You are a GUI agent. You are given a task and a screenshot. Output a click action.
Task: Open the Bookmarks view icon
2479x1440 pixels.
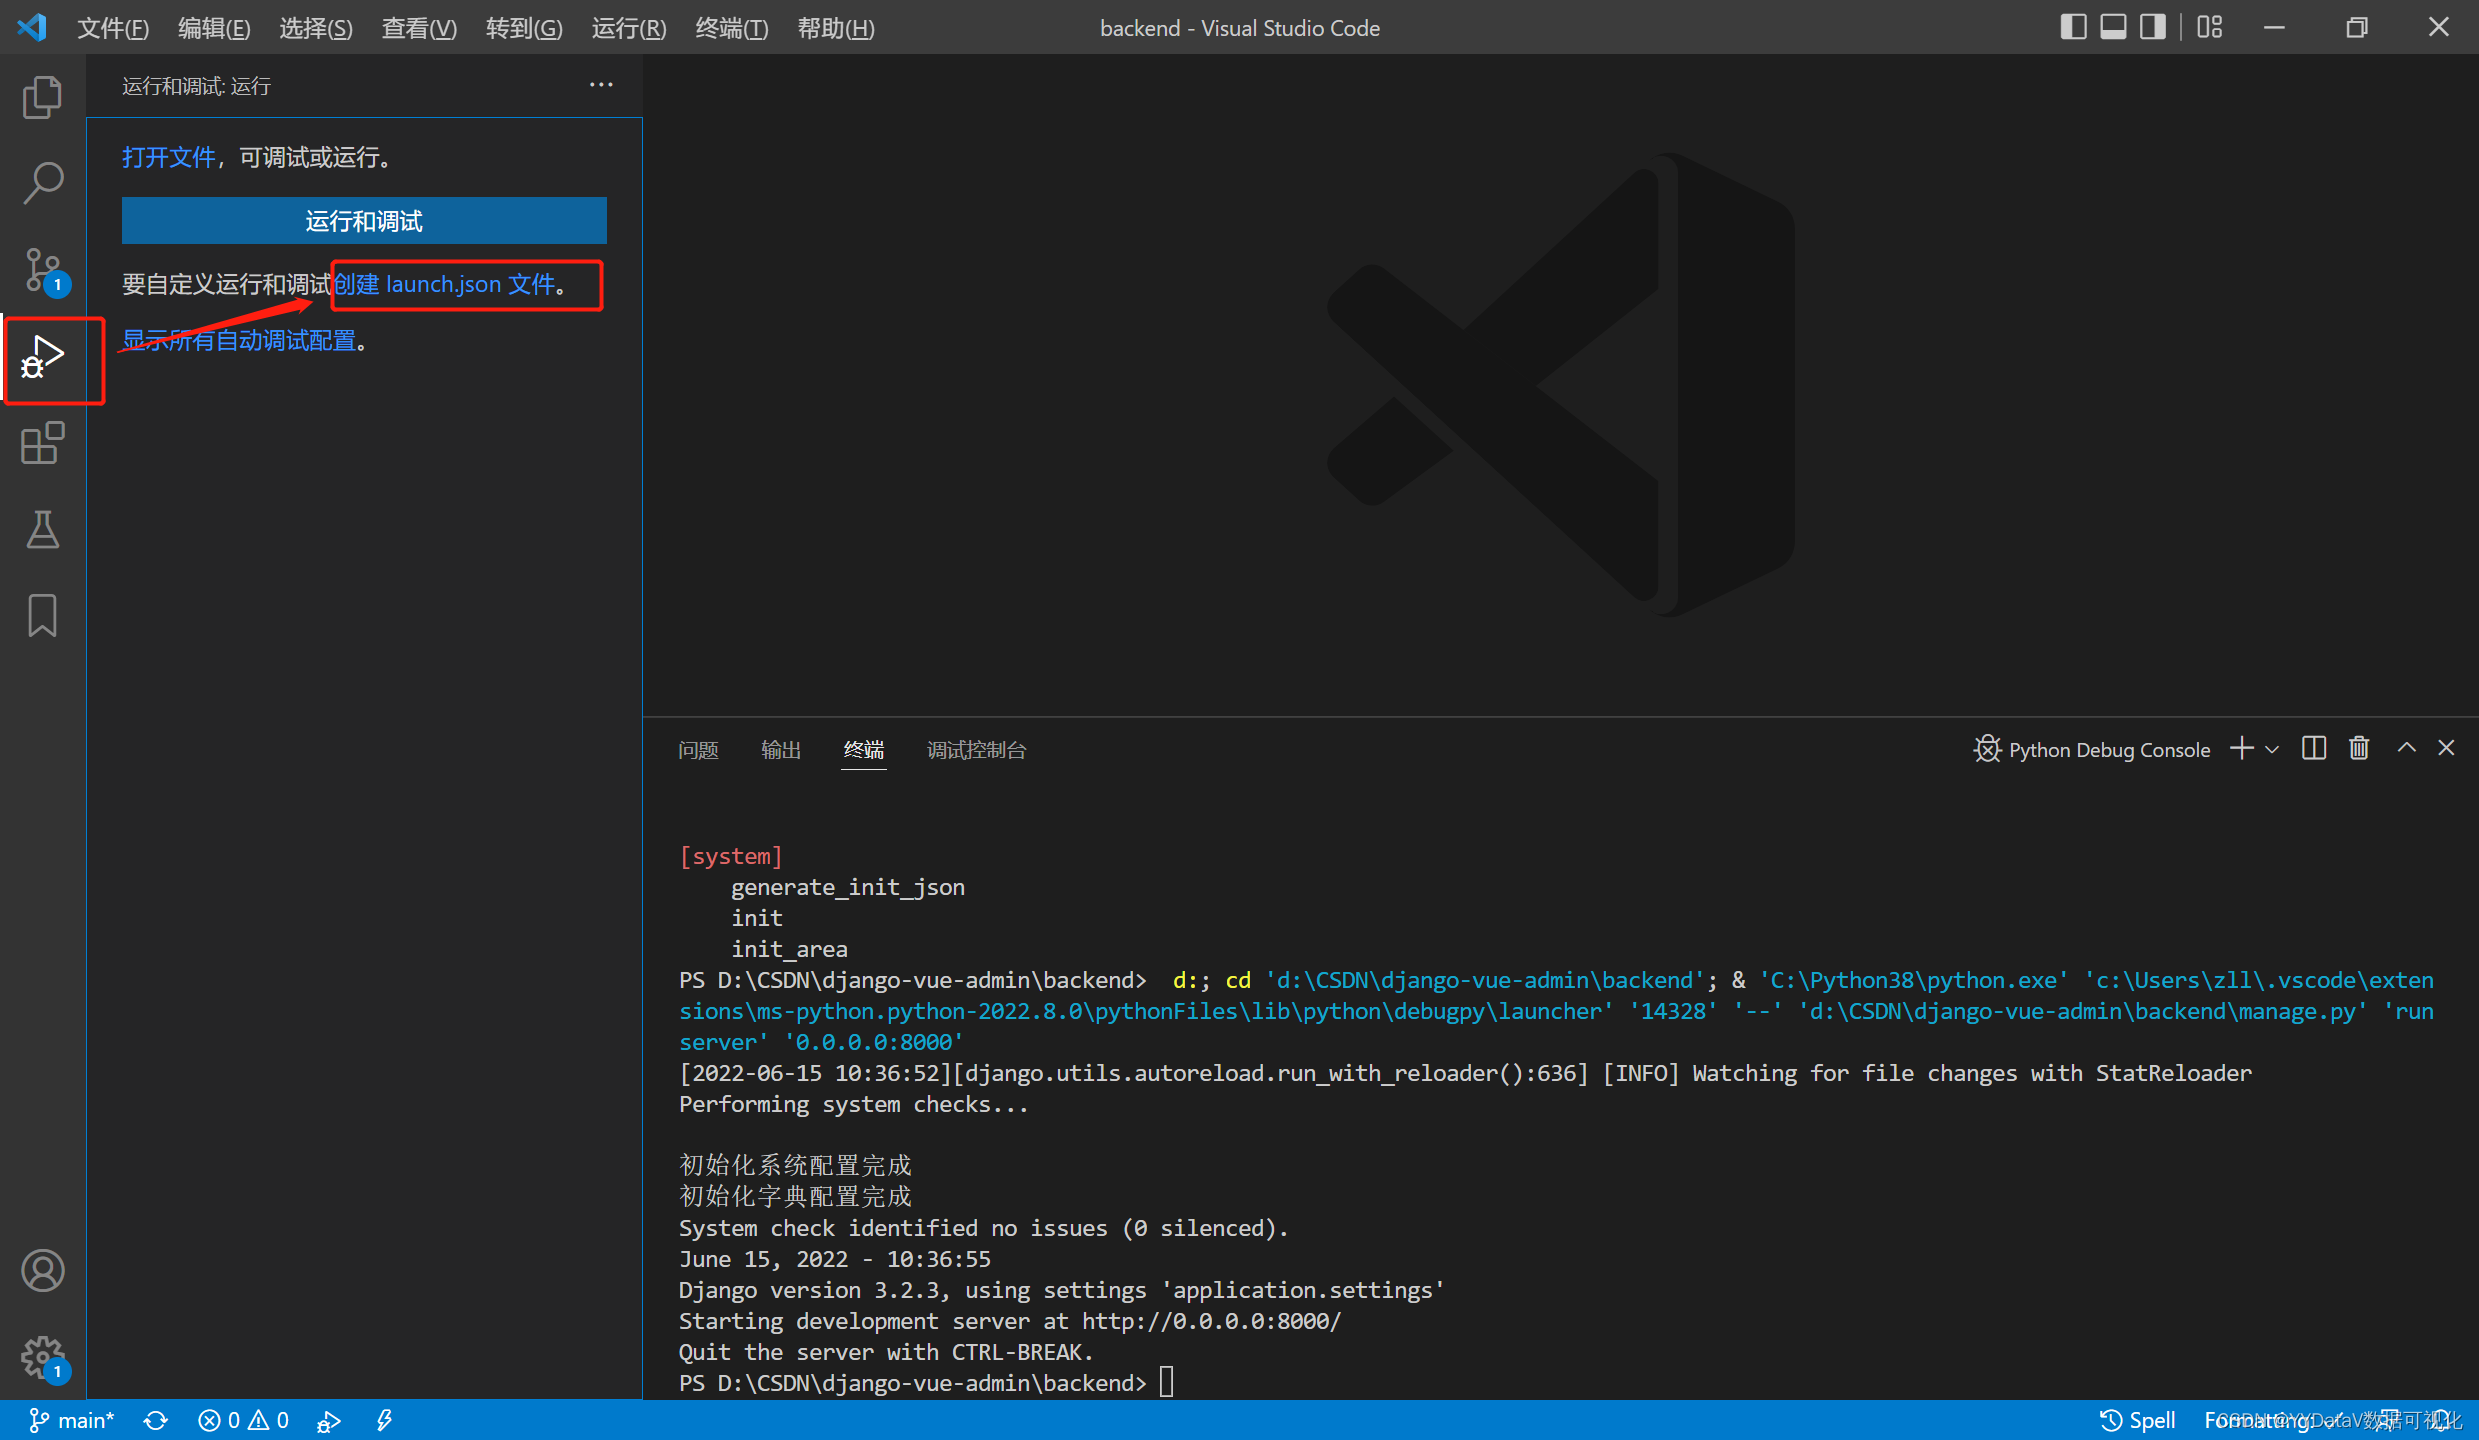coord(42,615)
